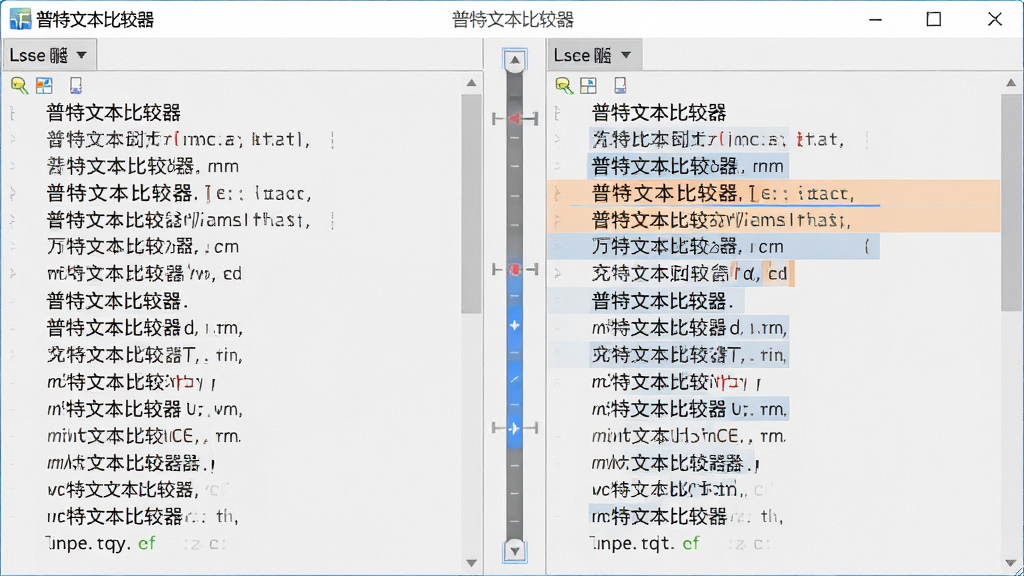Click the left pane scroll down arrow

point(472,563)
